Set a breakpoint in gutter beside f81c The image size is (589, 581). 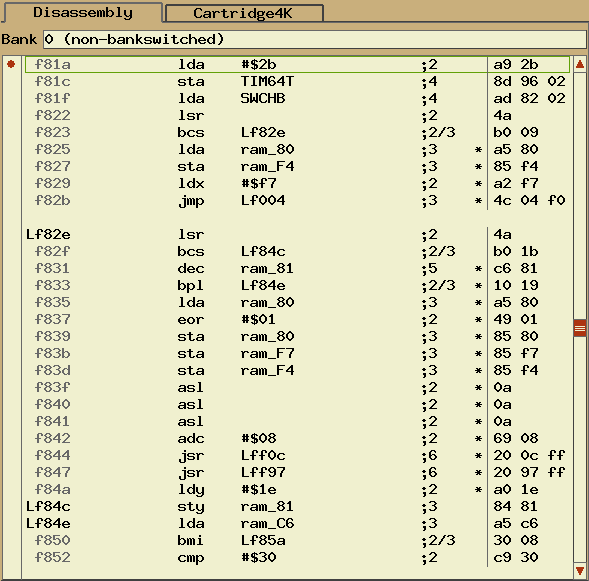click(x=11, y=81)
